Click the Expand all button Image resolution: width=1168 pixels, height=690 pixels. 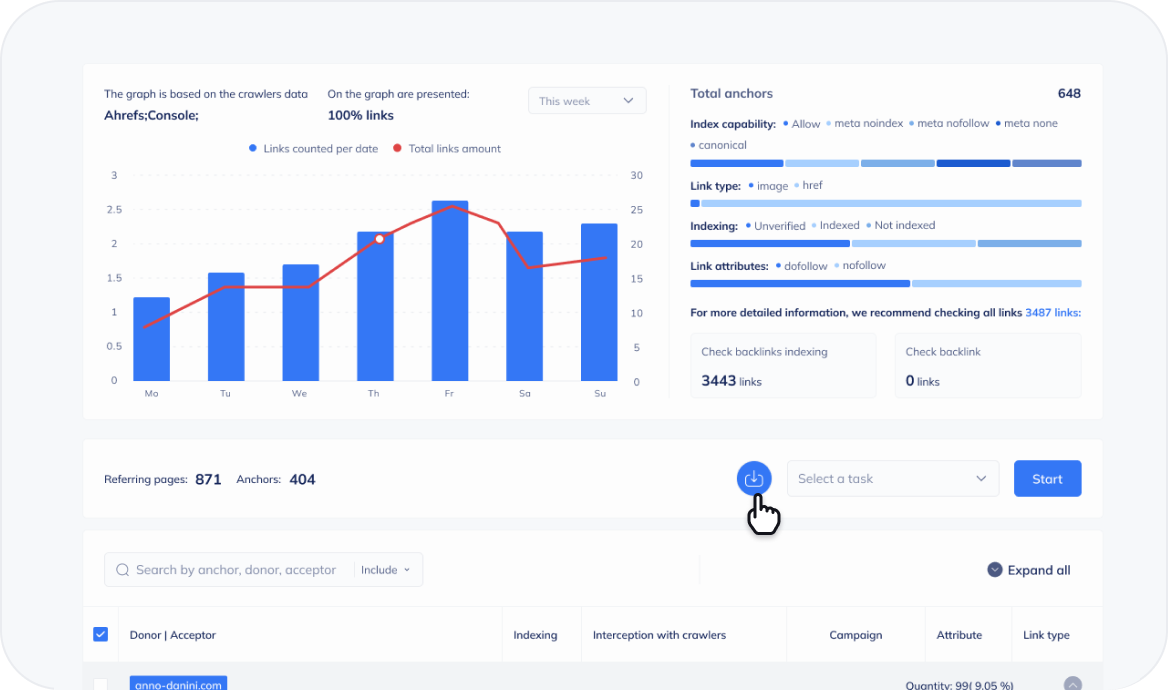(1029, 570)
